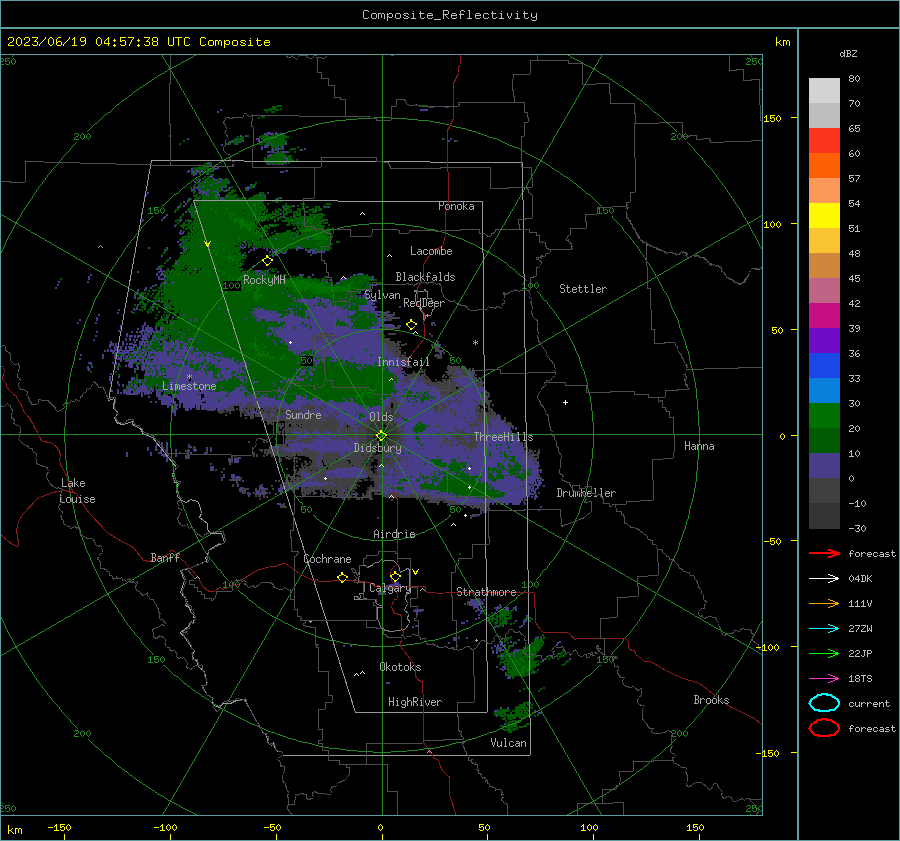Click the Drumheller label
This screenshot has width=900, height=841.
coord(586,493)
